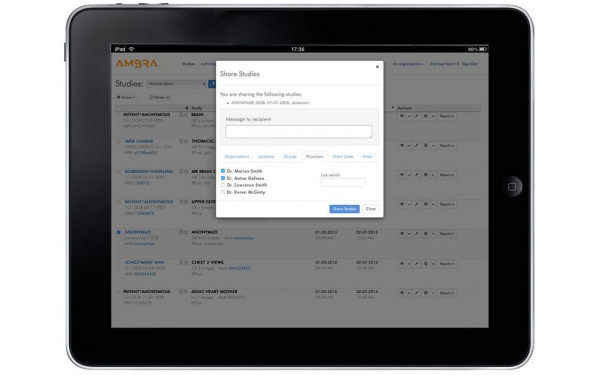Click the globe share icon for ADULT HEART MOTHER row
This screenshot has height=375, width=600.
coord(426,293)
